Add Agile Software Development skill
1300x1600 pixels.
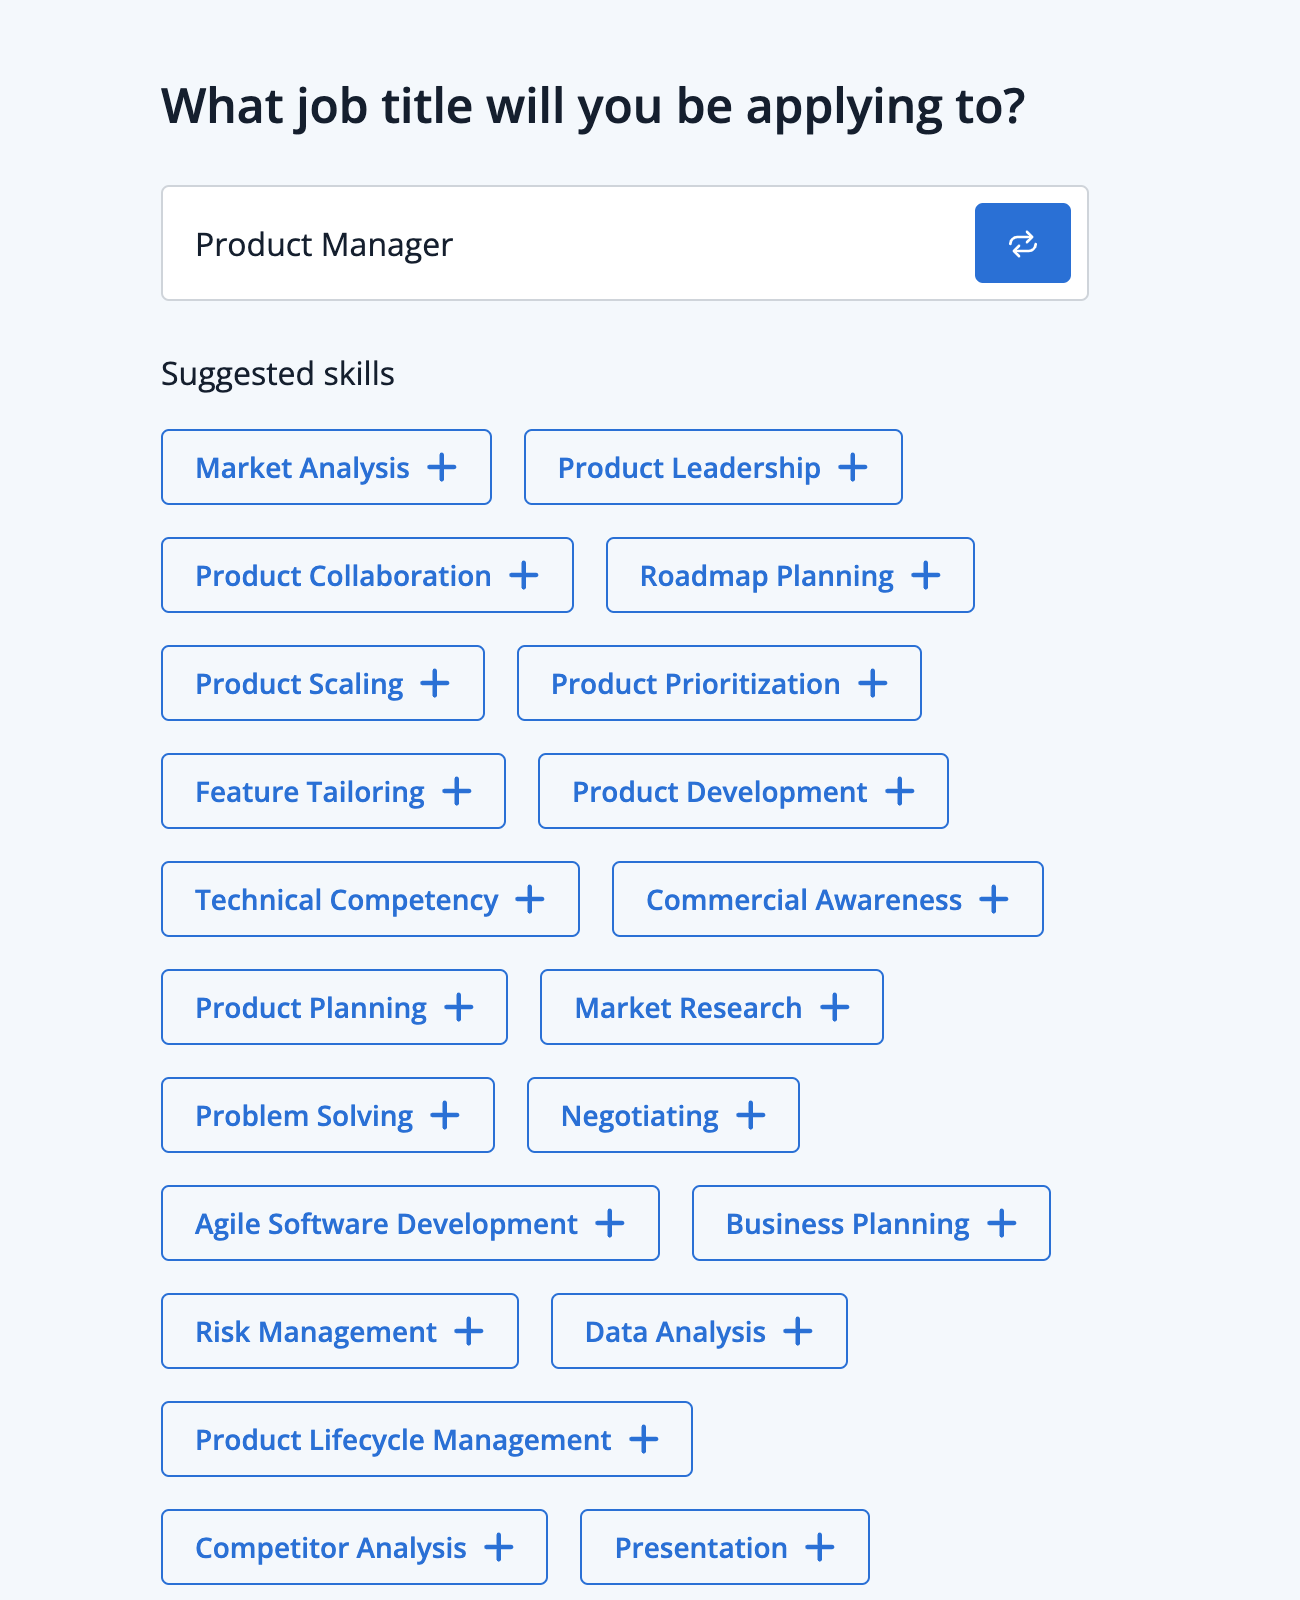pos(410,1223)
